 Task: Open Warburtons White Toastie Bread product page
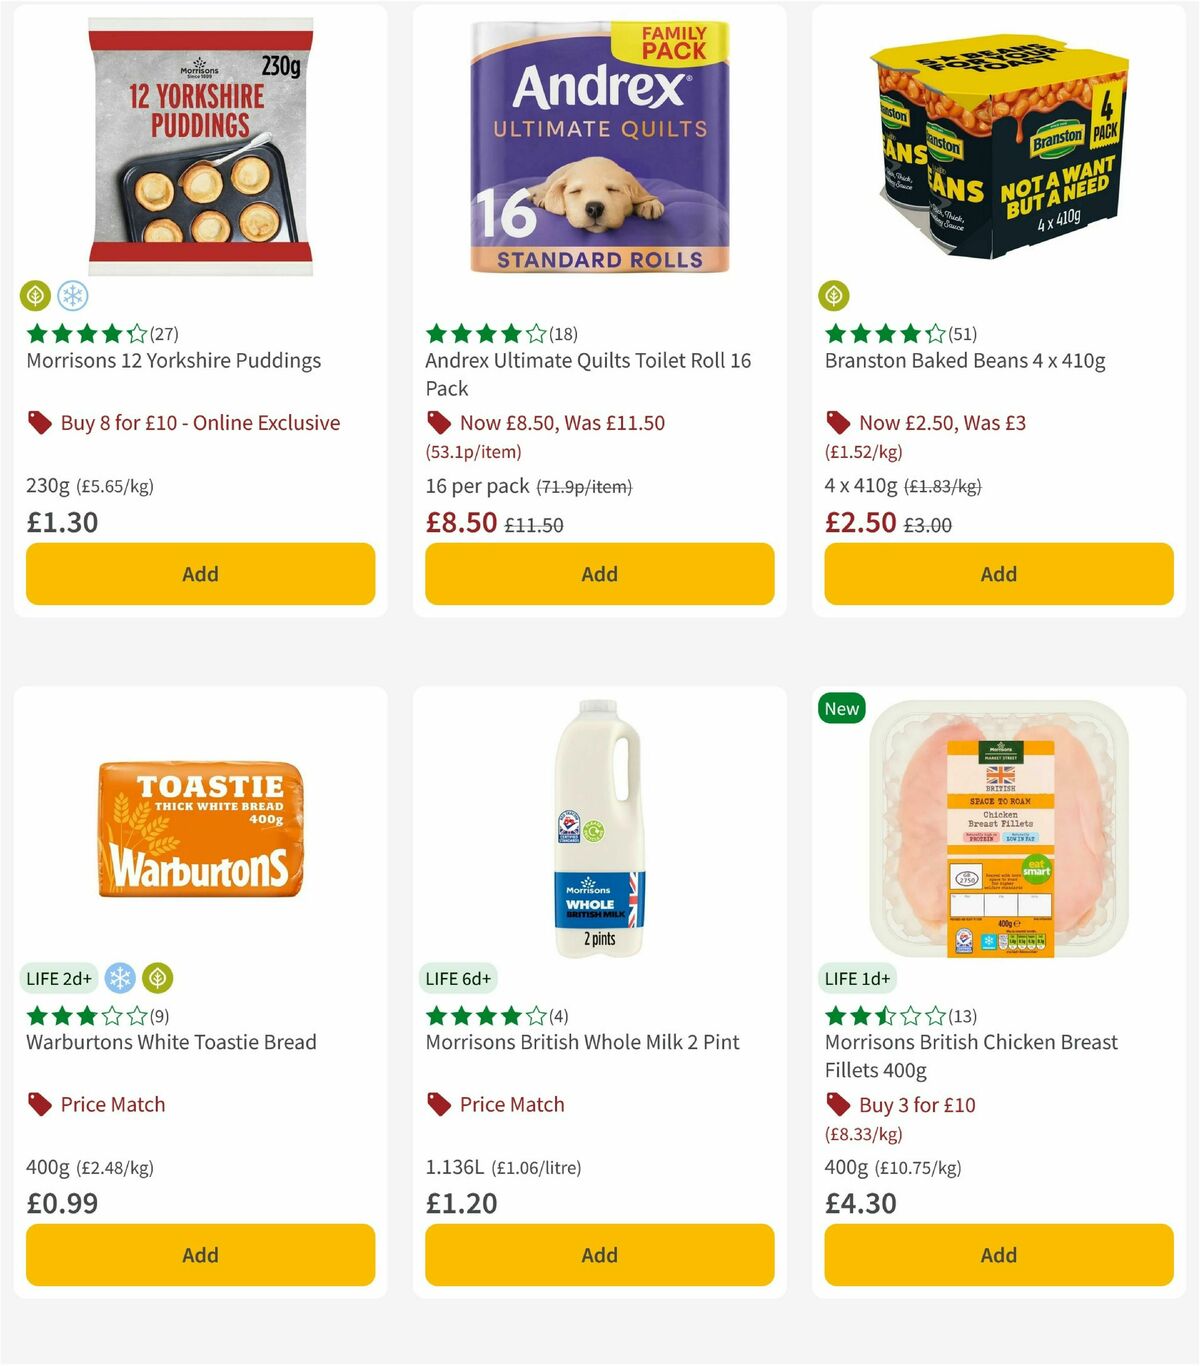[x=170, y=1042]
